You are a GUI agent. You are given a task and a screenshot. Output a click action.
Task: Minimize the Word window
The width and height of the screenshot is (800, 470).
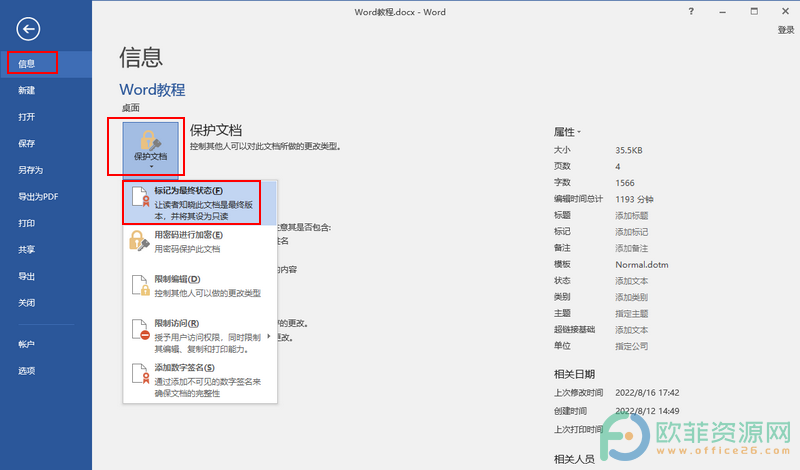722,12
